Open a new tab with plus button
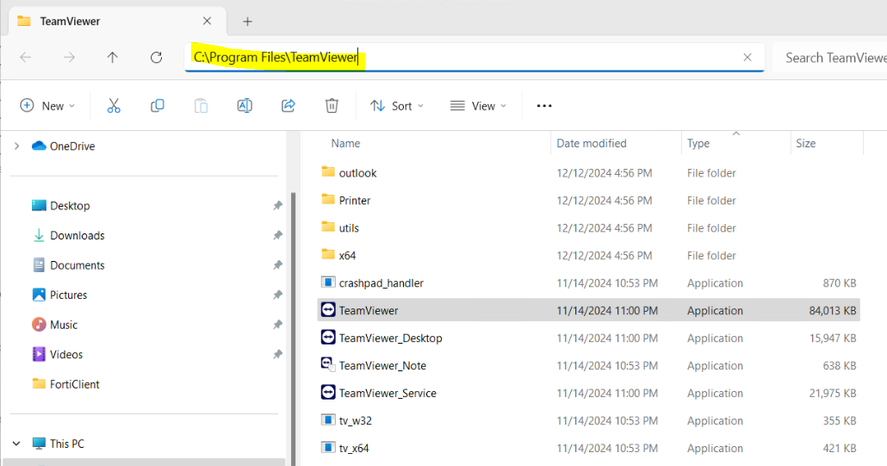The height and width of the screenshot is (466, 887). pyautogui.click(x=248, y=21)
